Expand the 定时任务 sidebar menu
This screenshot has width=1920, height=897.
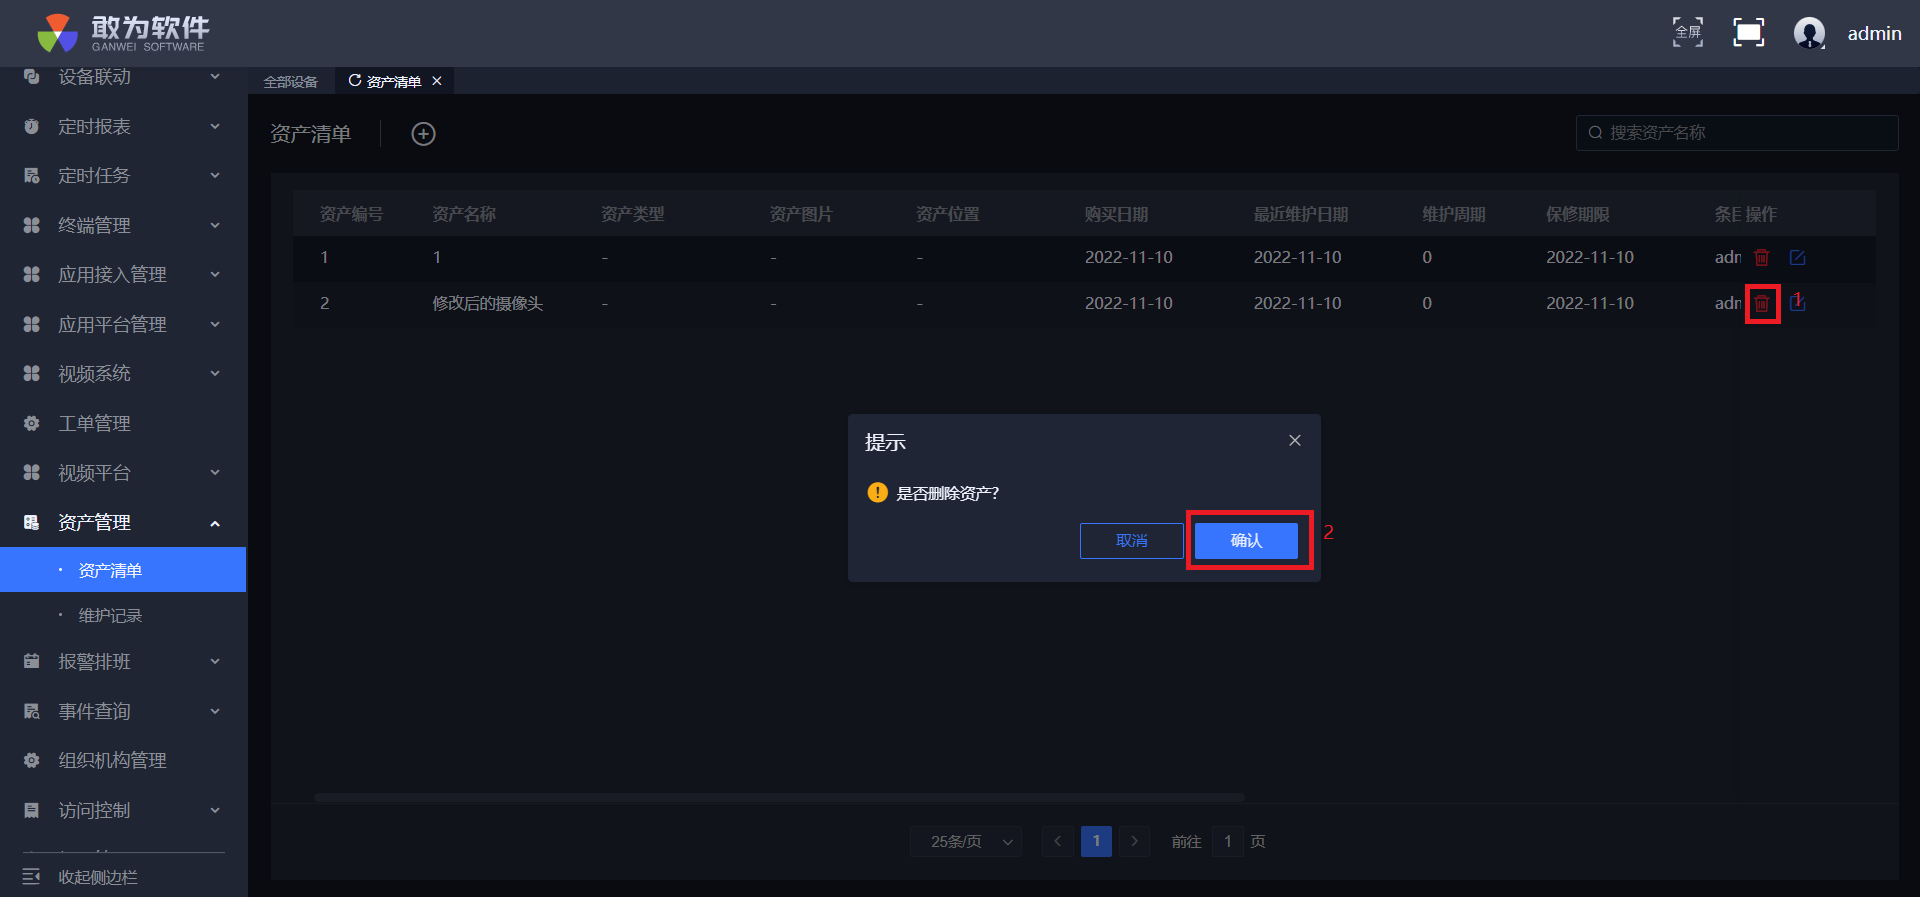coord(123,176)
